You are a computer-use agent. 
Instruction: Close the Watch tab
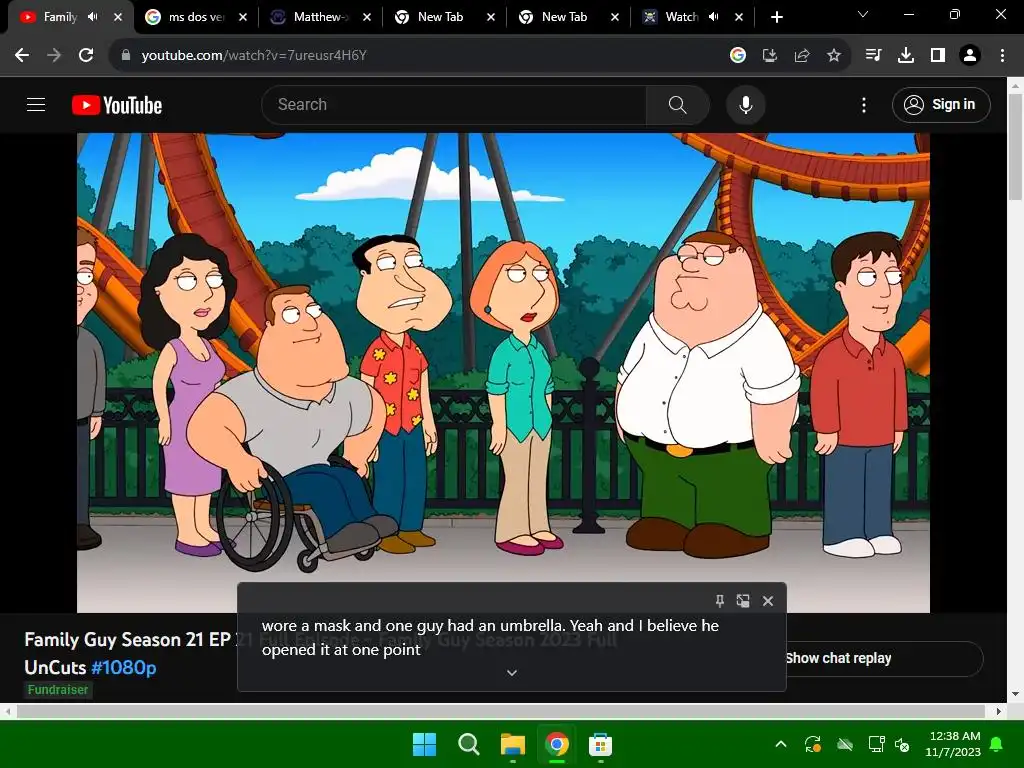[x=739, y=17]
